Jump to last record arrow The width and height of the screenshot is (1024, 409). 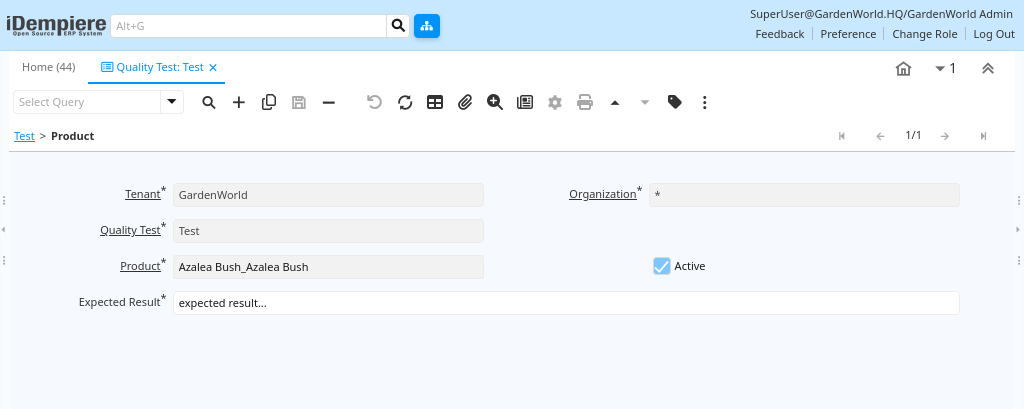(x=984, y=136)
